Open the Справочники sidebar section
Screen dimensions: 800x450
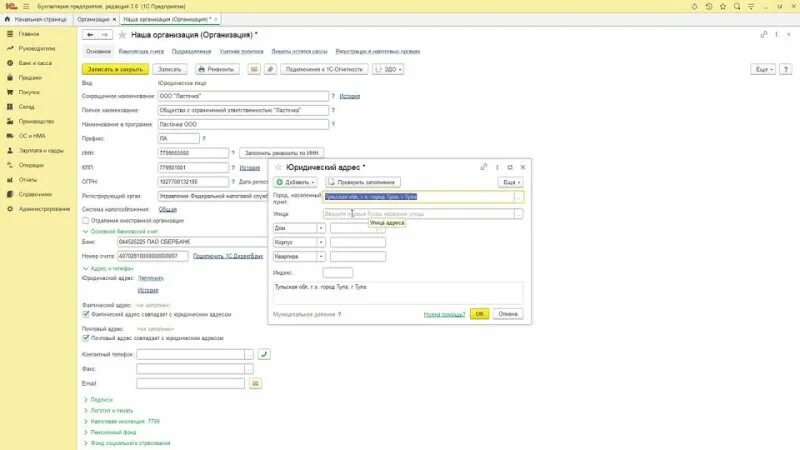pos(35,194)
